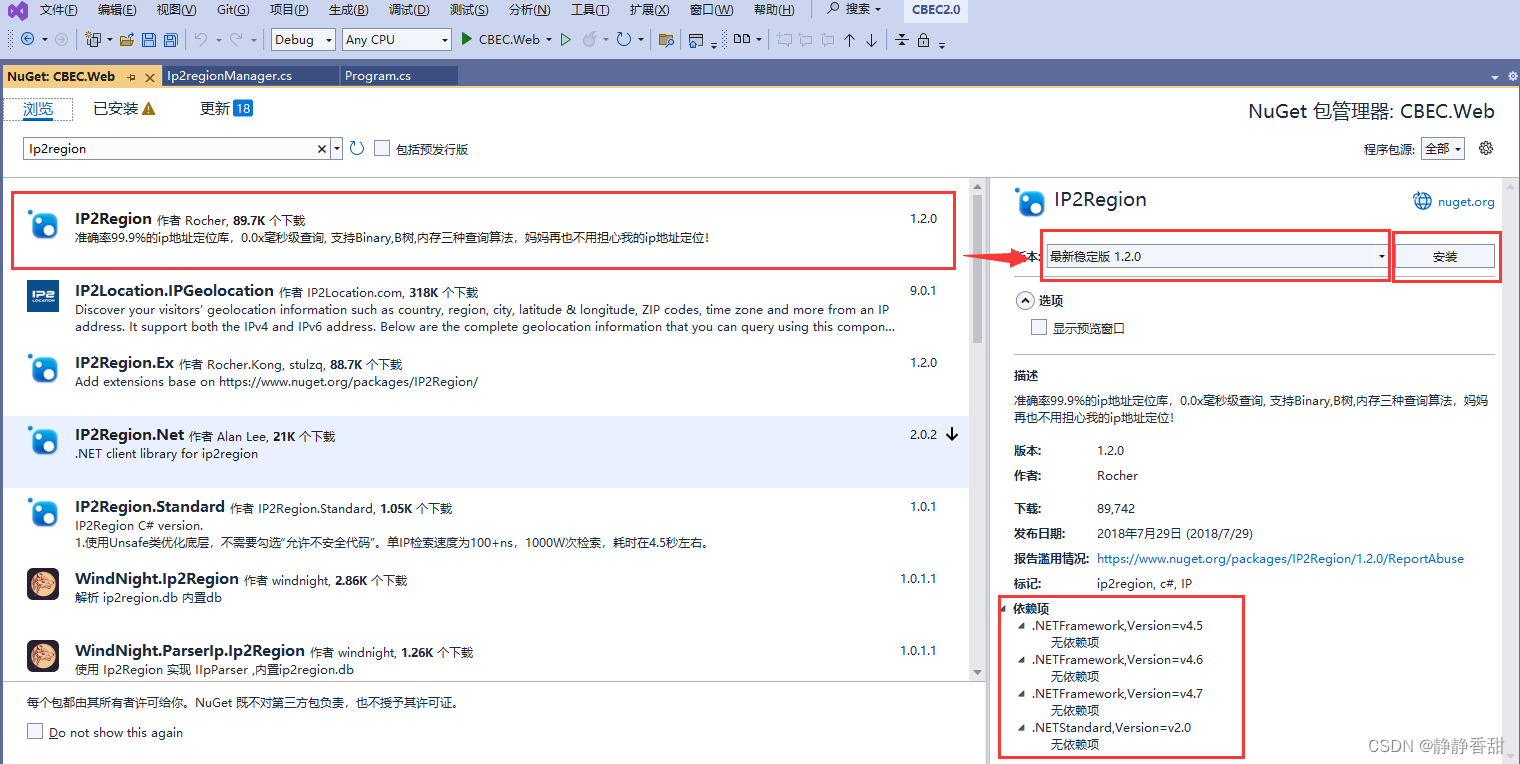Image resolution: width=1520 pixels, height=764 pixels.
Task: Click start without debugging outline play icon
Action: (566, 40)
